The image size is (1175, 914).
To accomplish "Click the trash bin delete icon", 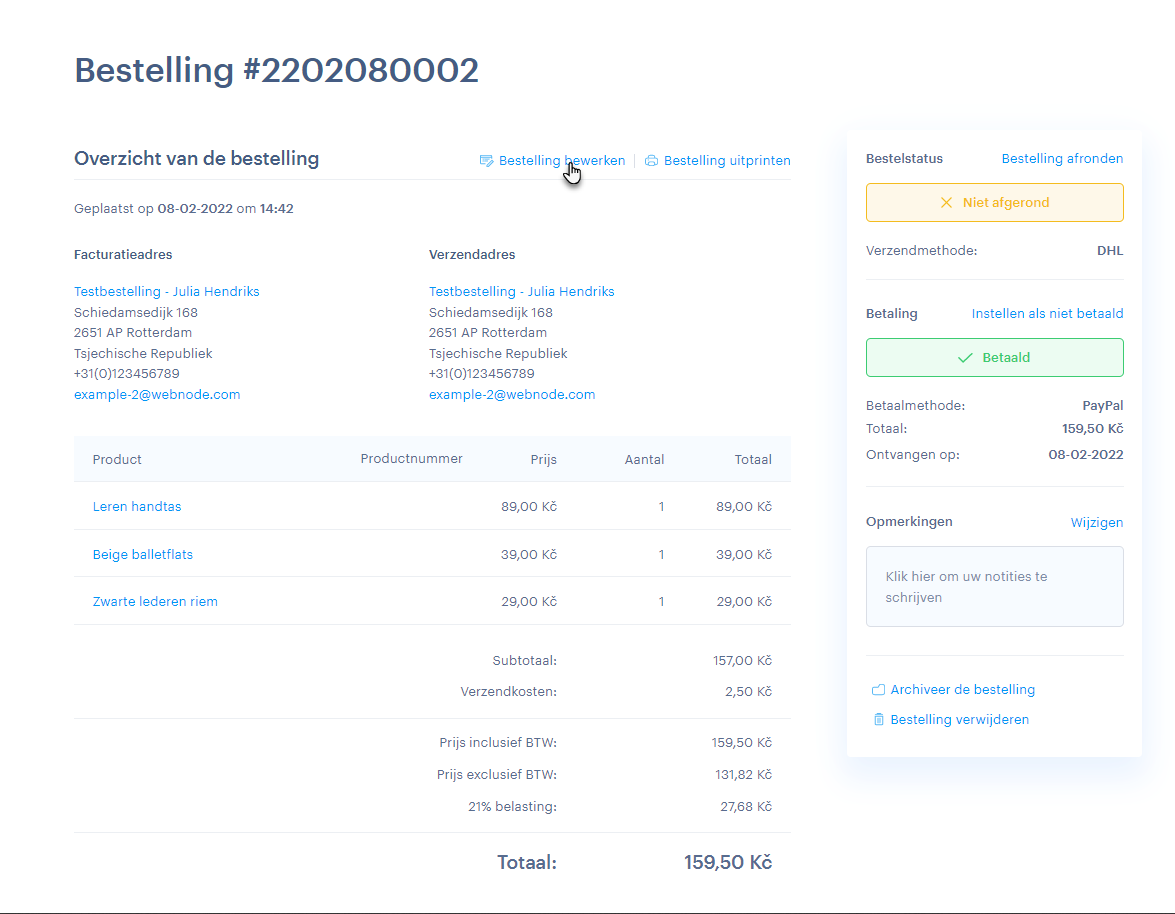I will (878, 720).
